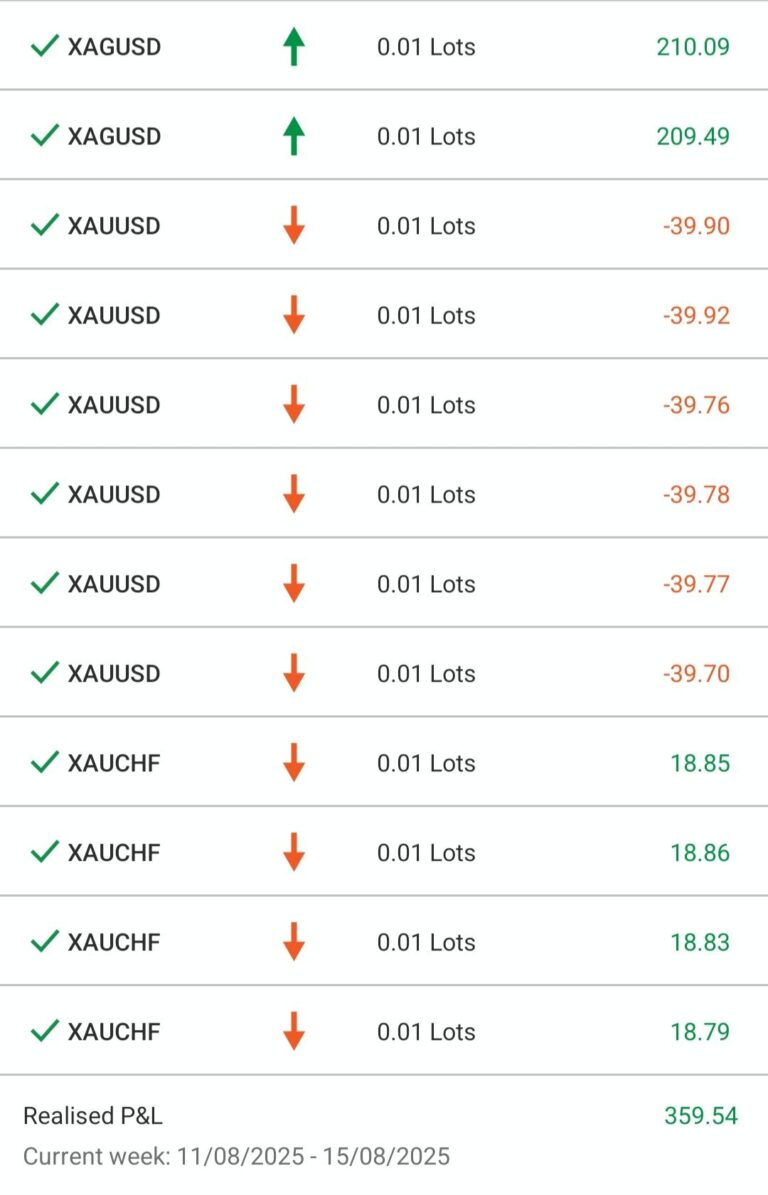Viewport: 768px width, 1195px height.
Task: Click the down arrow in the -39.76 XAUUSD row
Action: (293, 405)
